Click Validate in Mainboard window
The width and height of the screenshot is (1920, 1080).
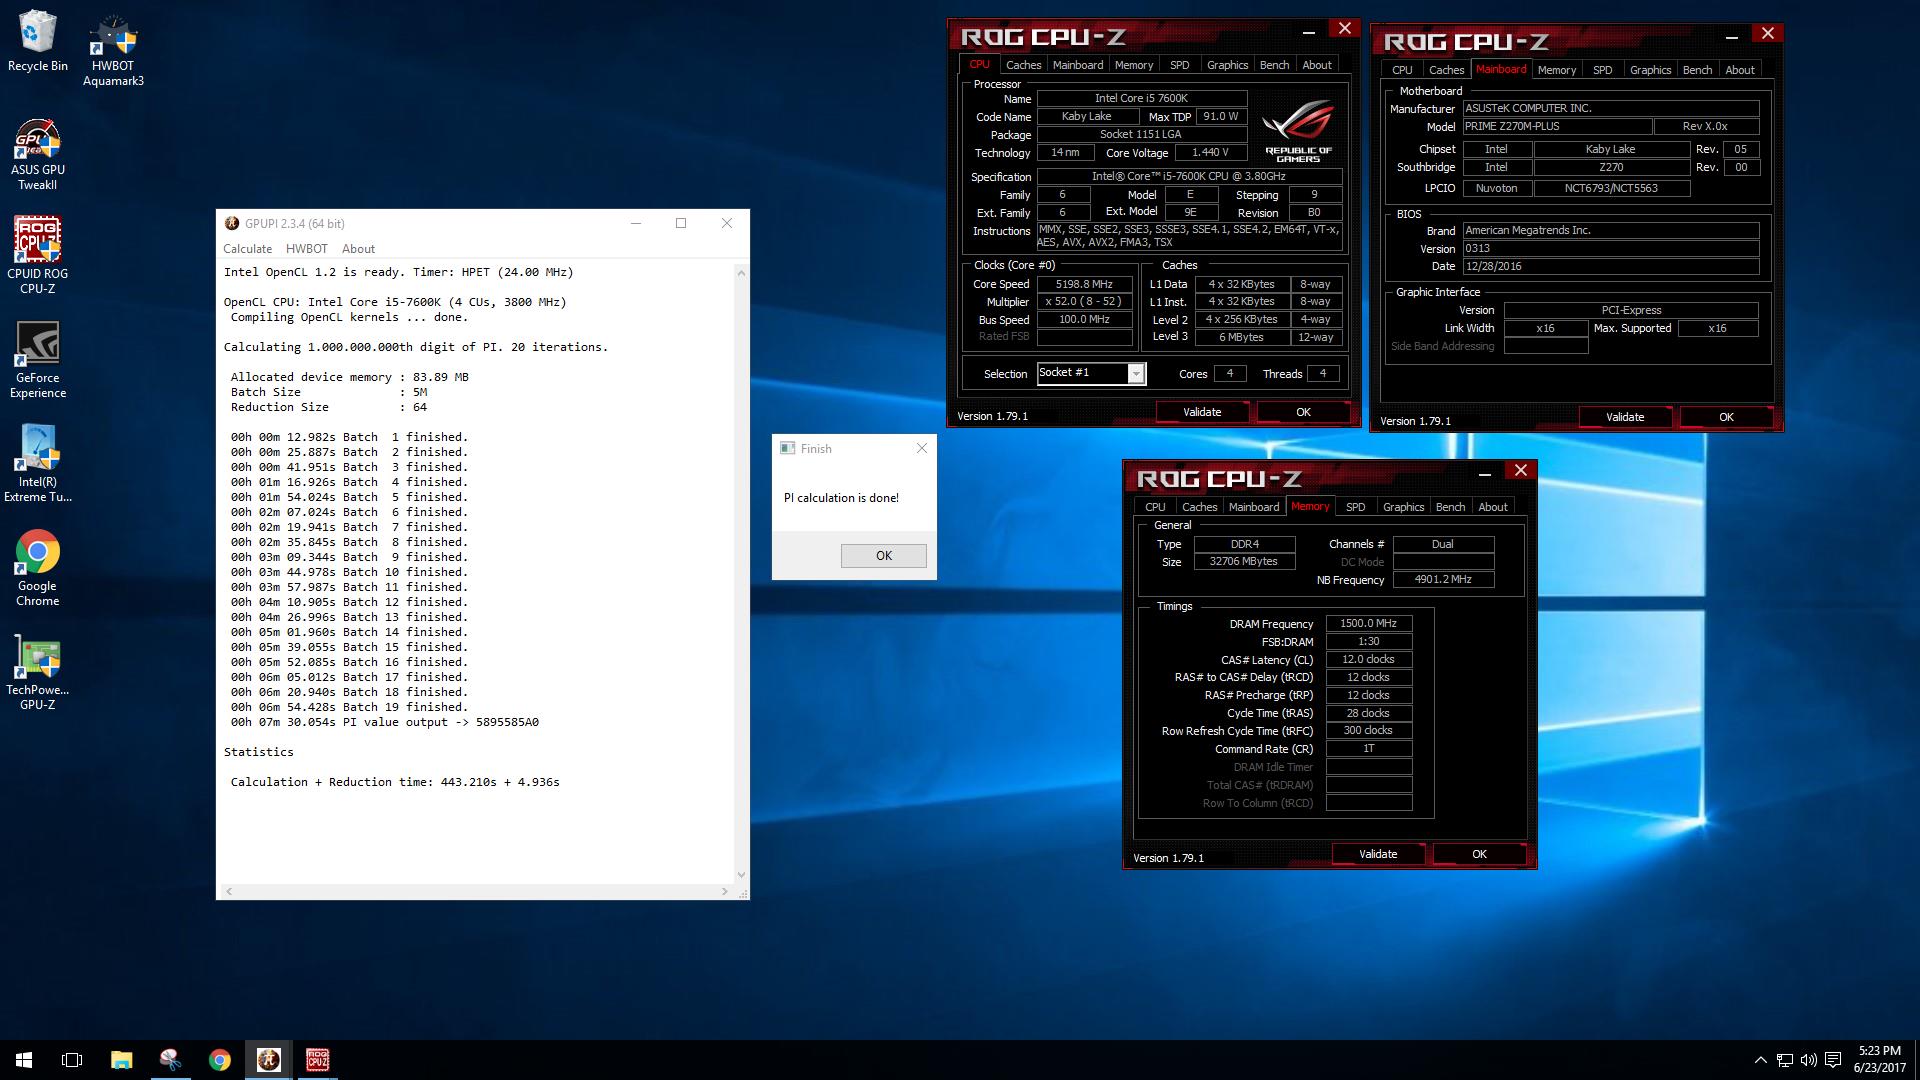(1625, 417)
